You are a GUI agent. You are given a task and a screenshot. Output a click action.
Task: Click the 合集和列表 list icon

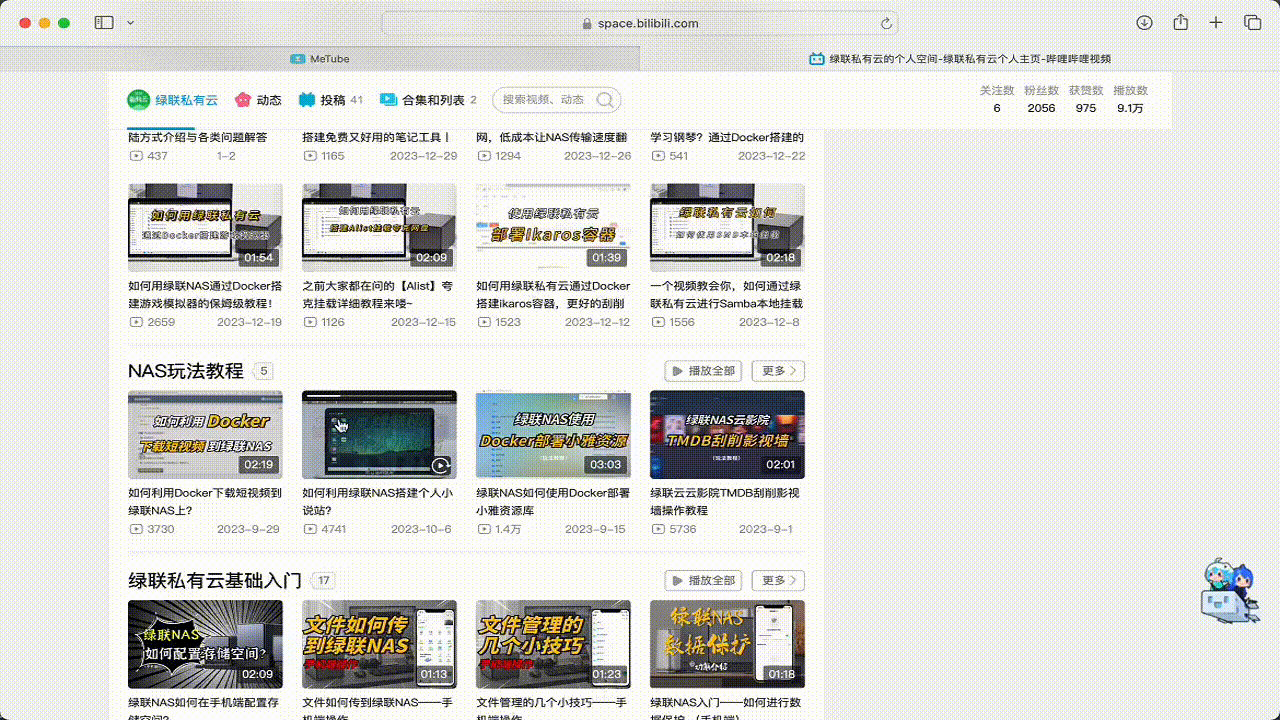pos(387,100)
